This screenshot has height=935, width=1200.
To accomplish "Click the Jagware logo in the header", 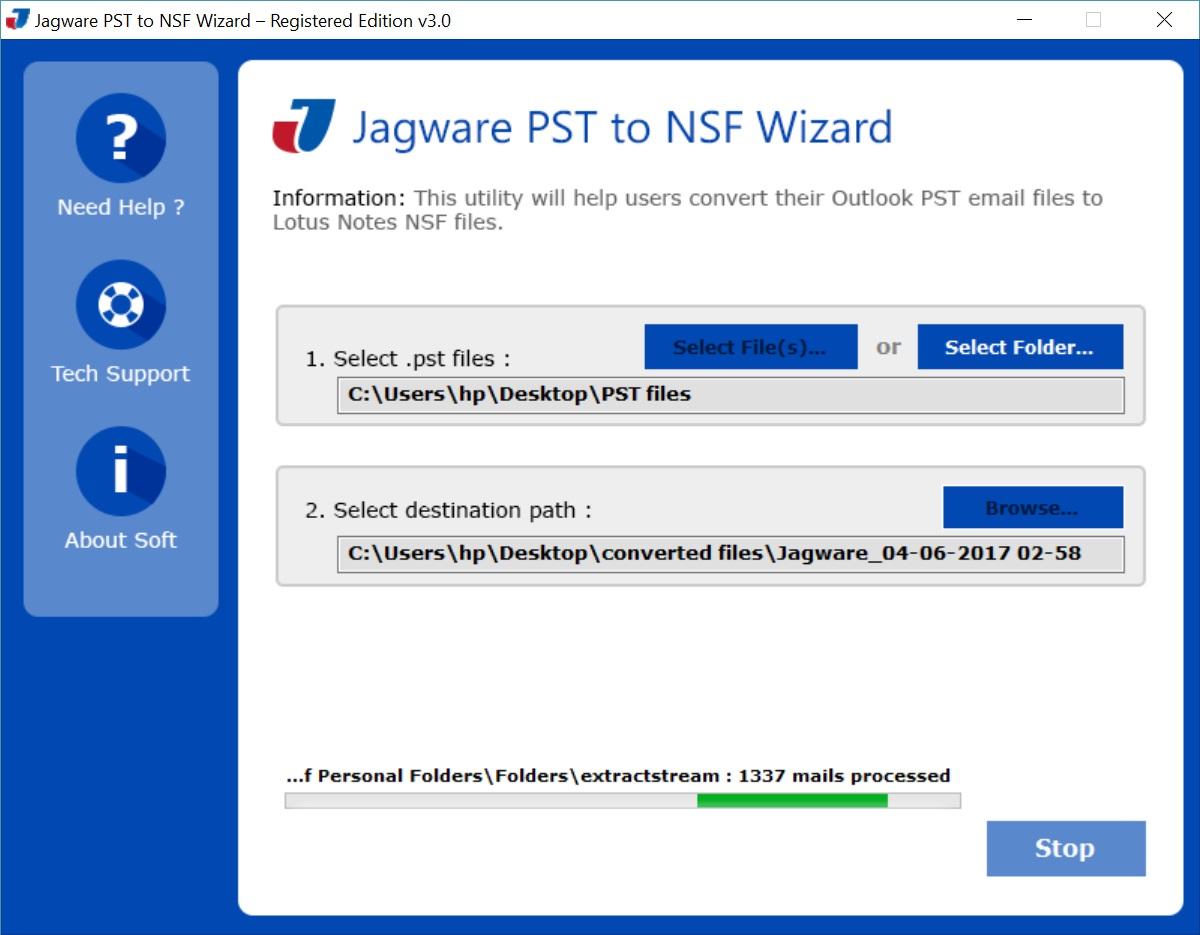I will [x=304, y=127].
